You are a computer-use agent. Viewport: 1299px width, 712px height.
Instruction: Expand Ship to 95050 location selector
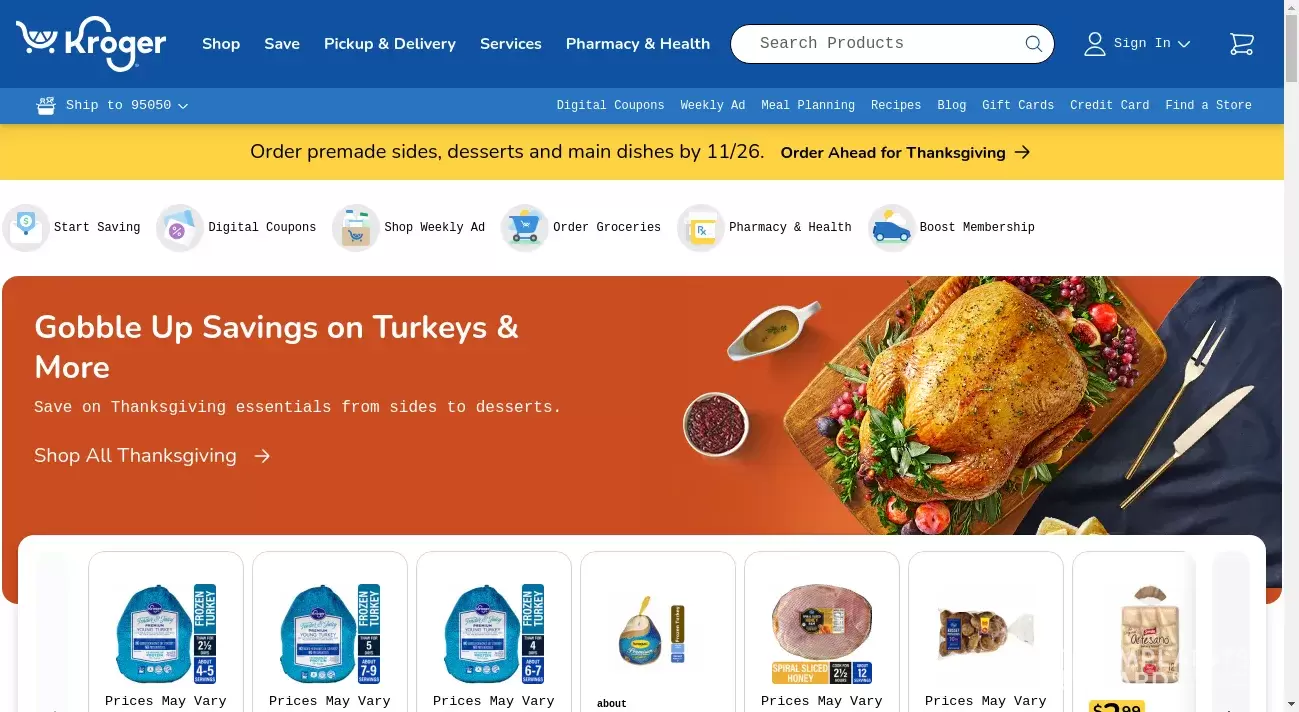tap(112, 105)
